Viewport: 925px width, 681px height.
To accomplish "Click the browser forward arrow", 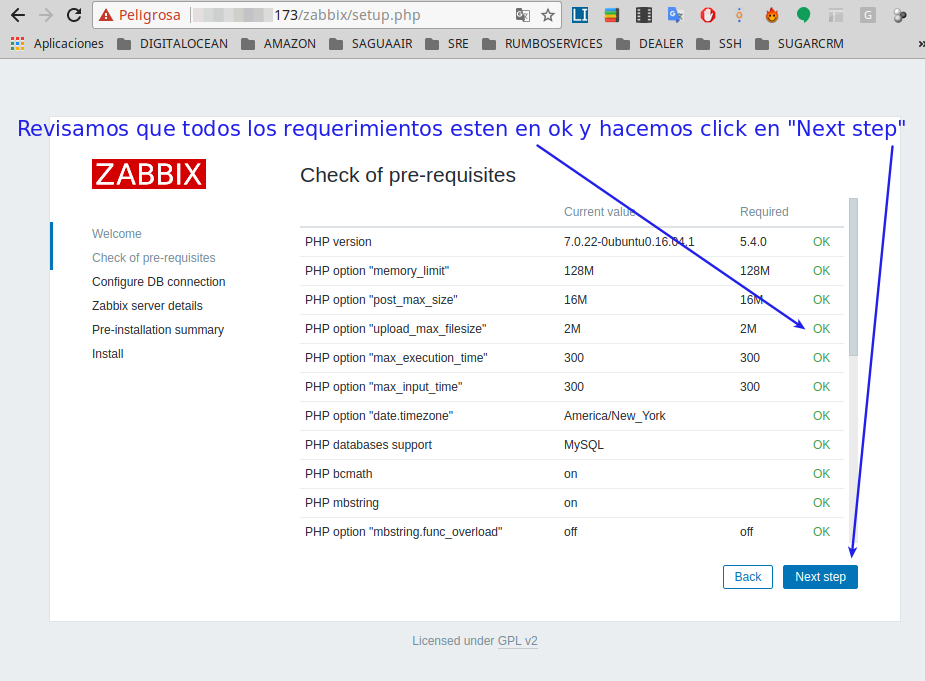I will pos(45,15).
